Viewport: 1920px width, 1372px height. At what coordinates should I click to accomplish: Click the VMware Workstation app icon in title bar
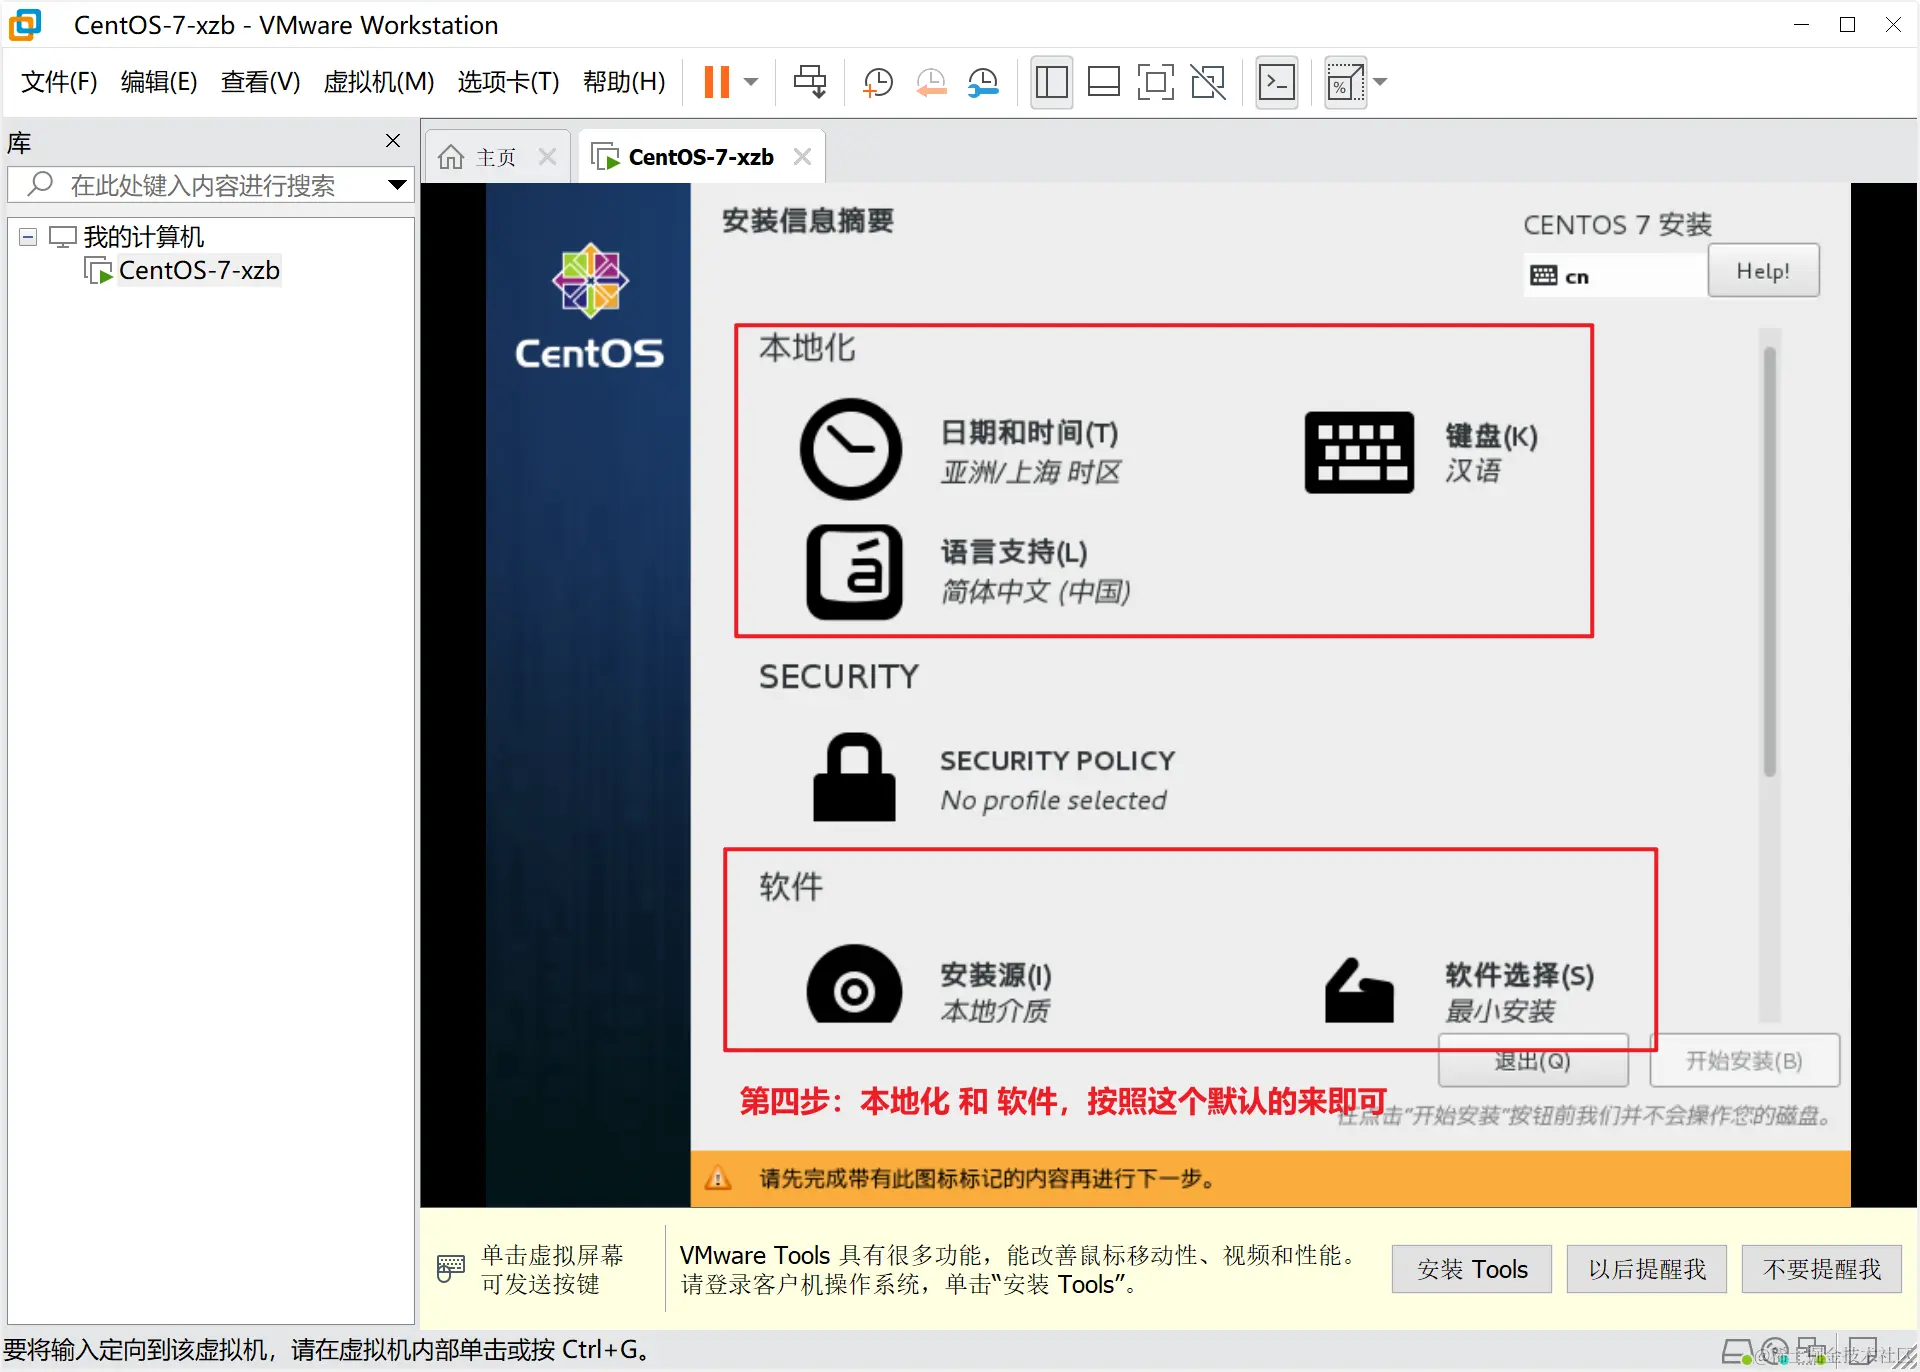26,24
